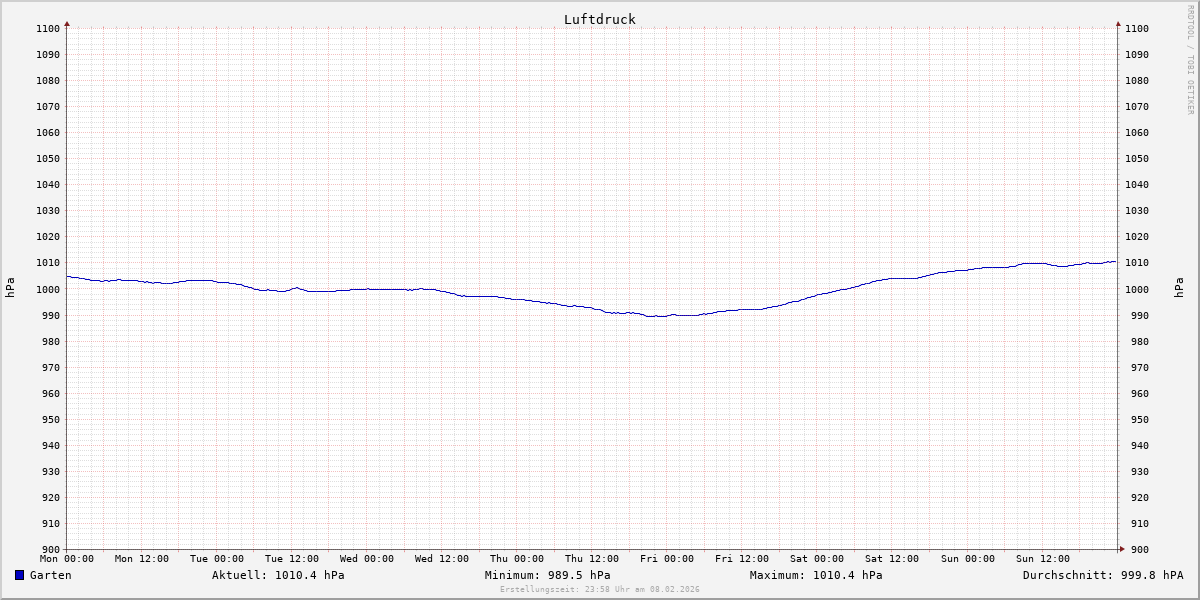
Task: Click the RRDTOOL / TOBI OETIKER watermark
Action: (1190, 60)
